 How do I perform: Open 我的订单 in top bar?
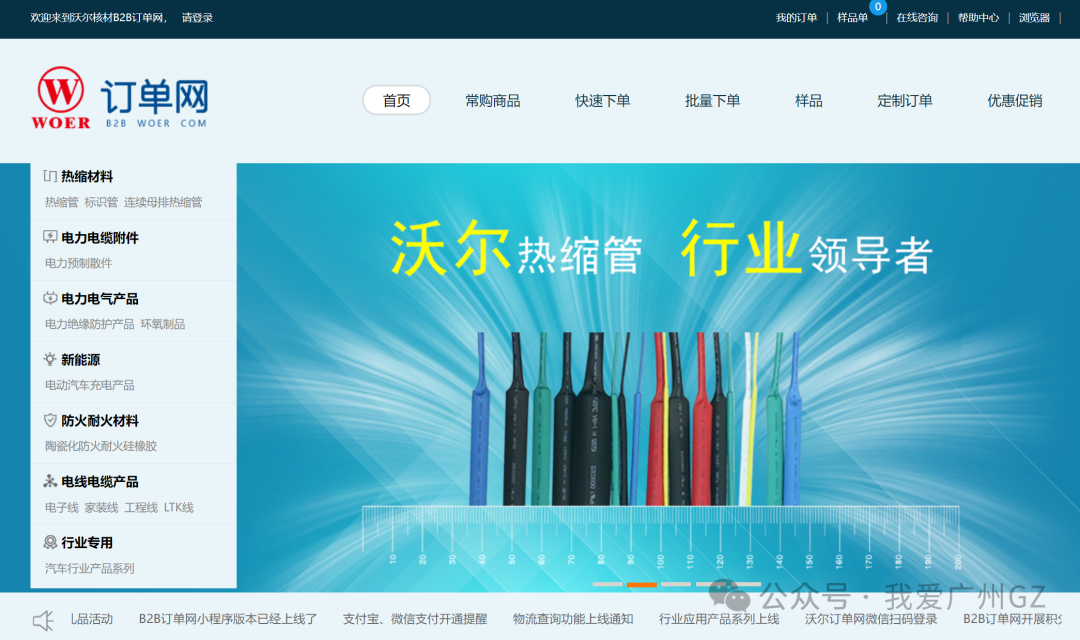pyautogui.click(x=796, y=18)
